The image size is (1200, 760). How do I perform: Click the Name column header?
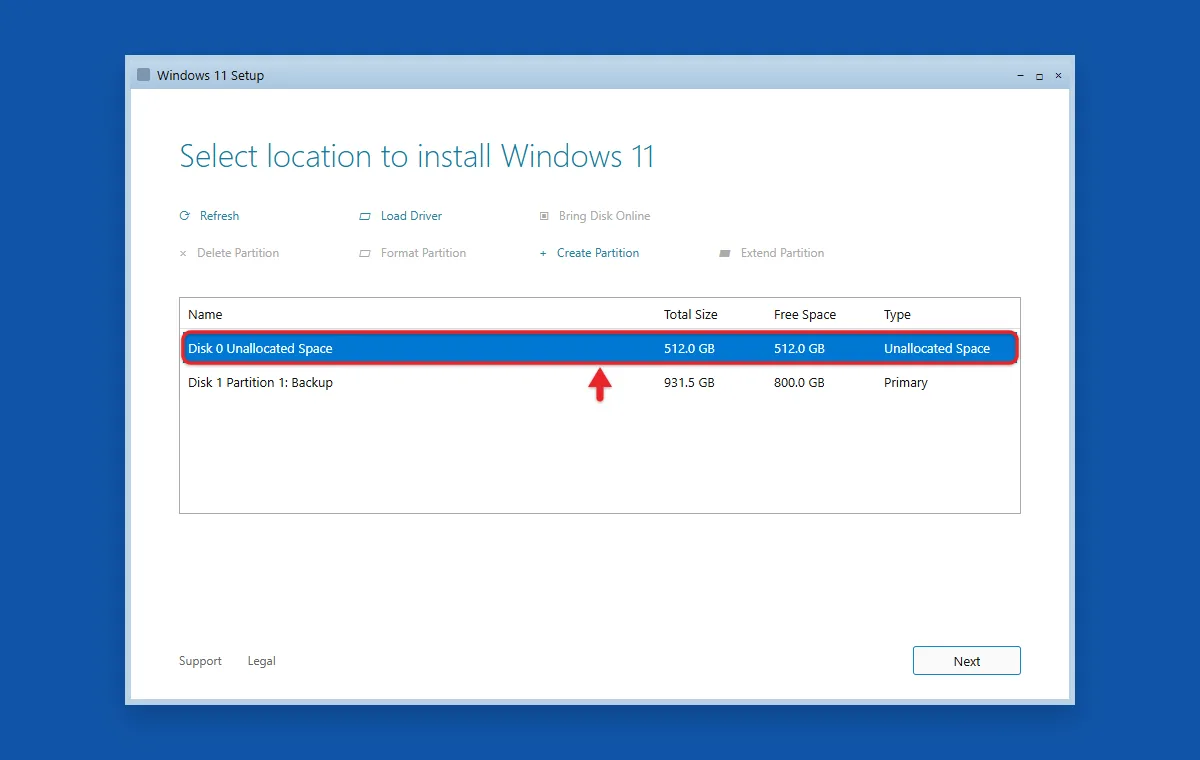[x=206, y=315]
